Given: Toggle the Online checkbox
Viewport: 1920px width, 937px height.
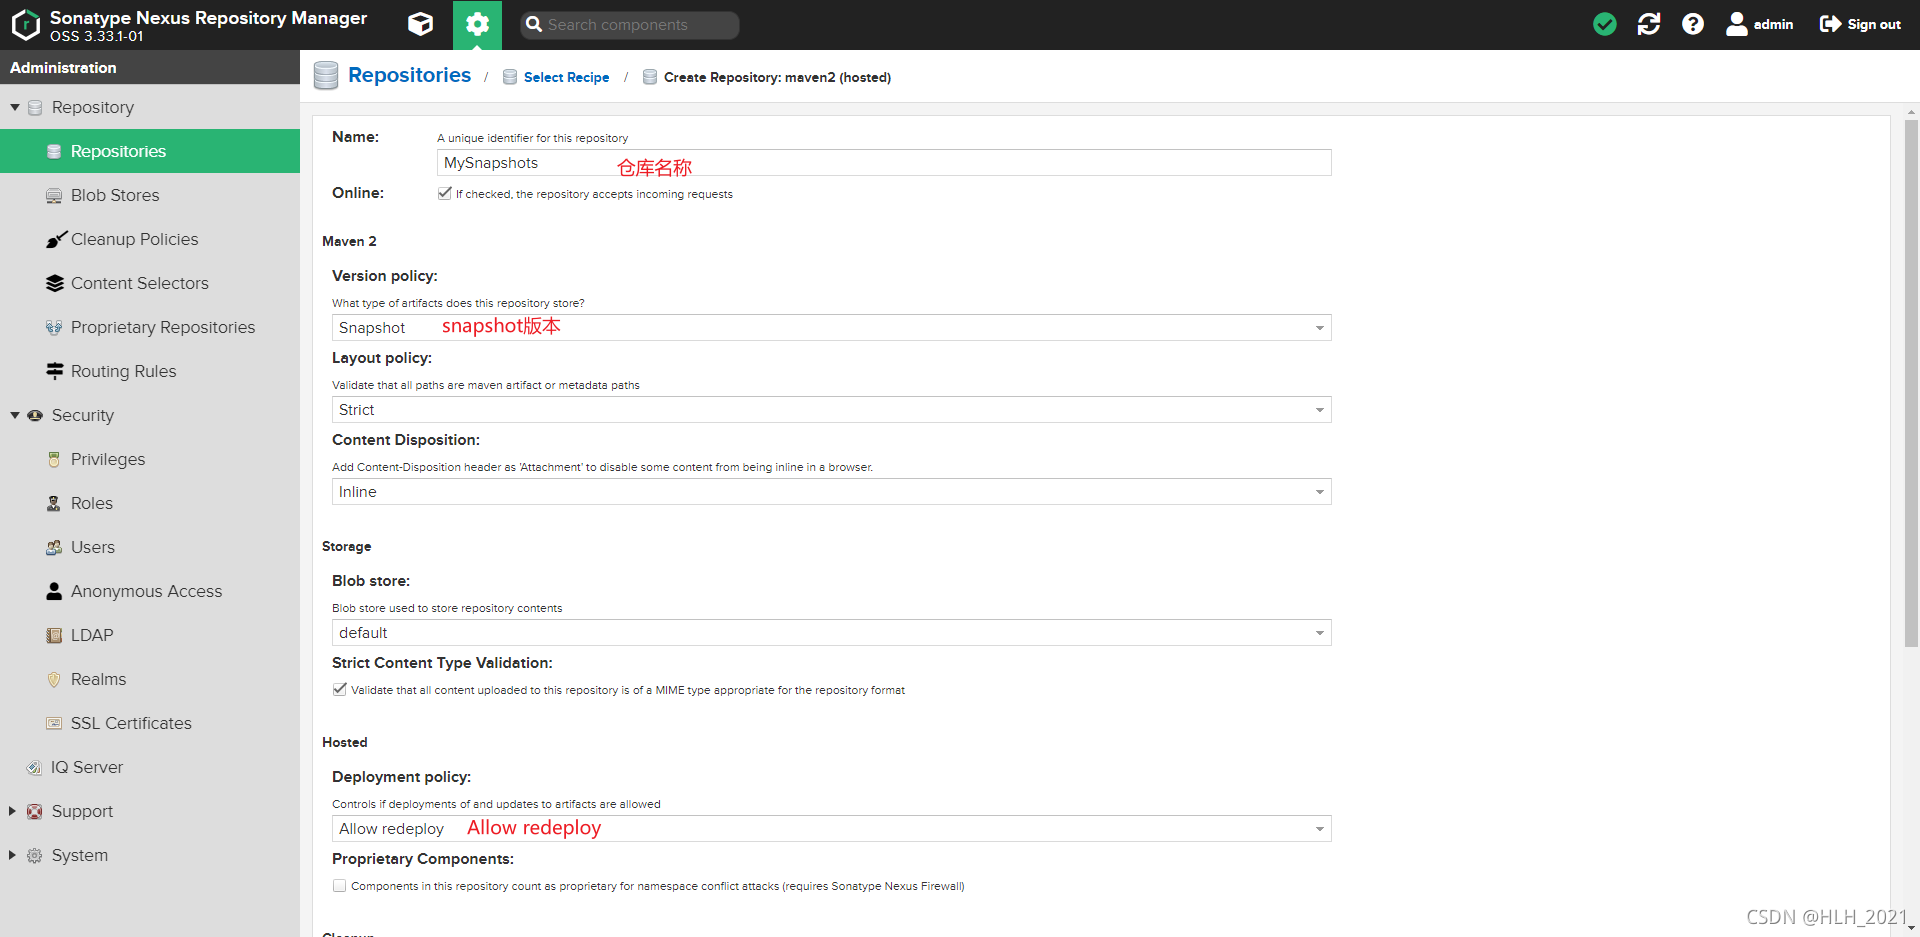Looking at the screenshot, I should [444, 193].
